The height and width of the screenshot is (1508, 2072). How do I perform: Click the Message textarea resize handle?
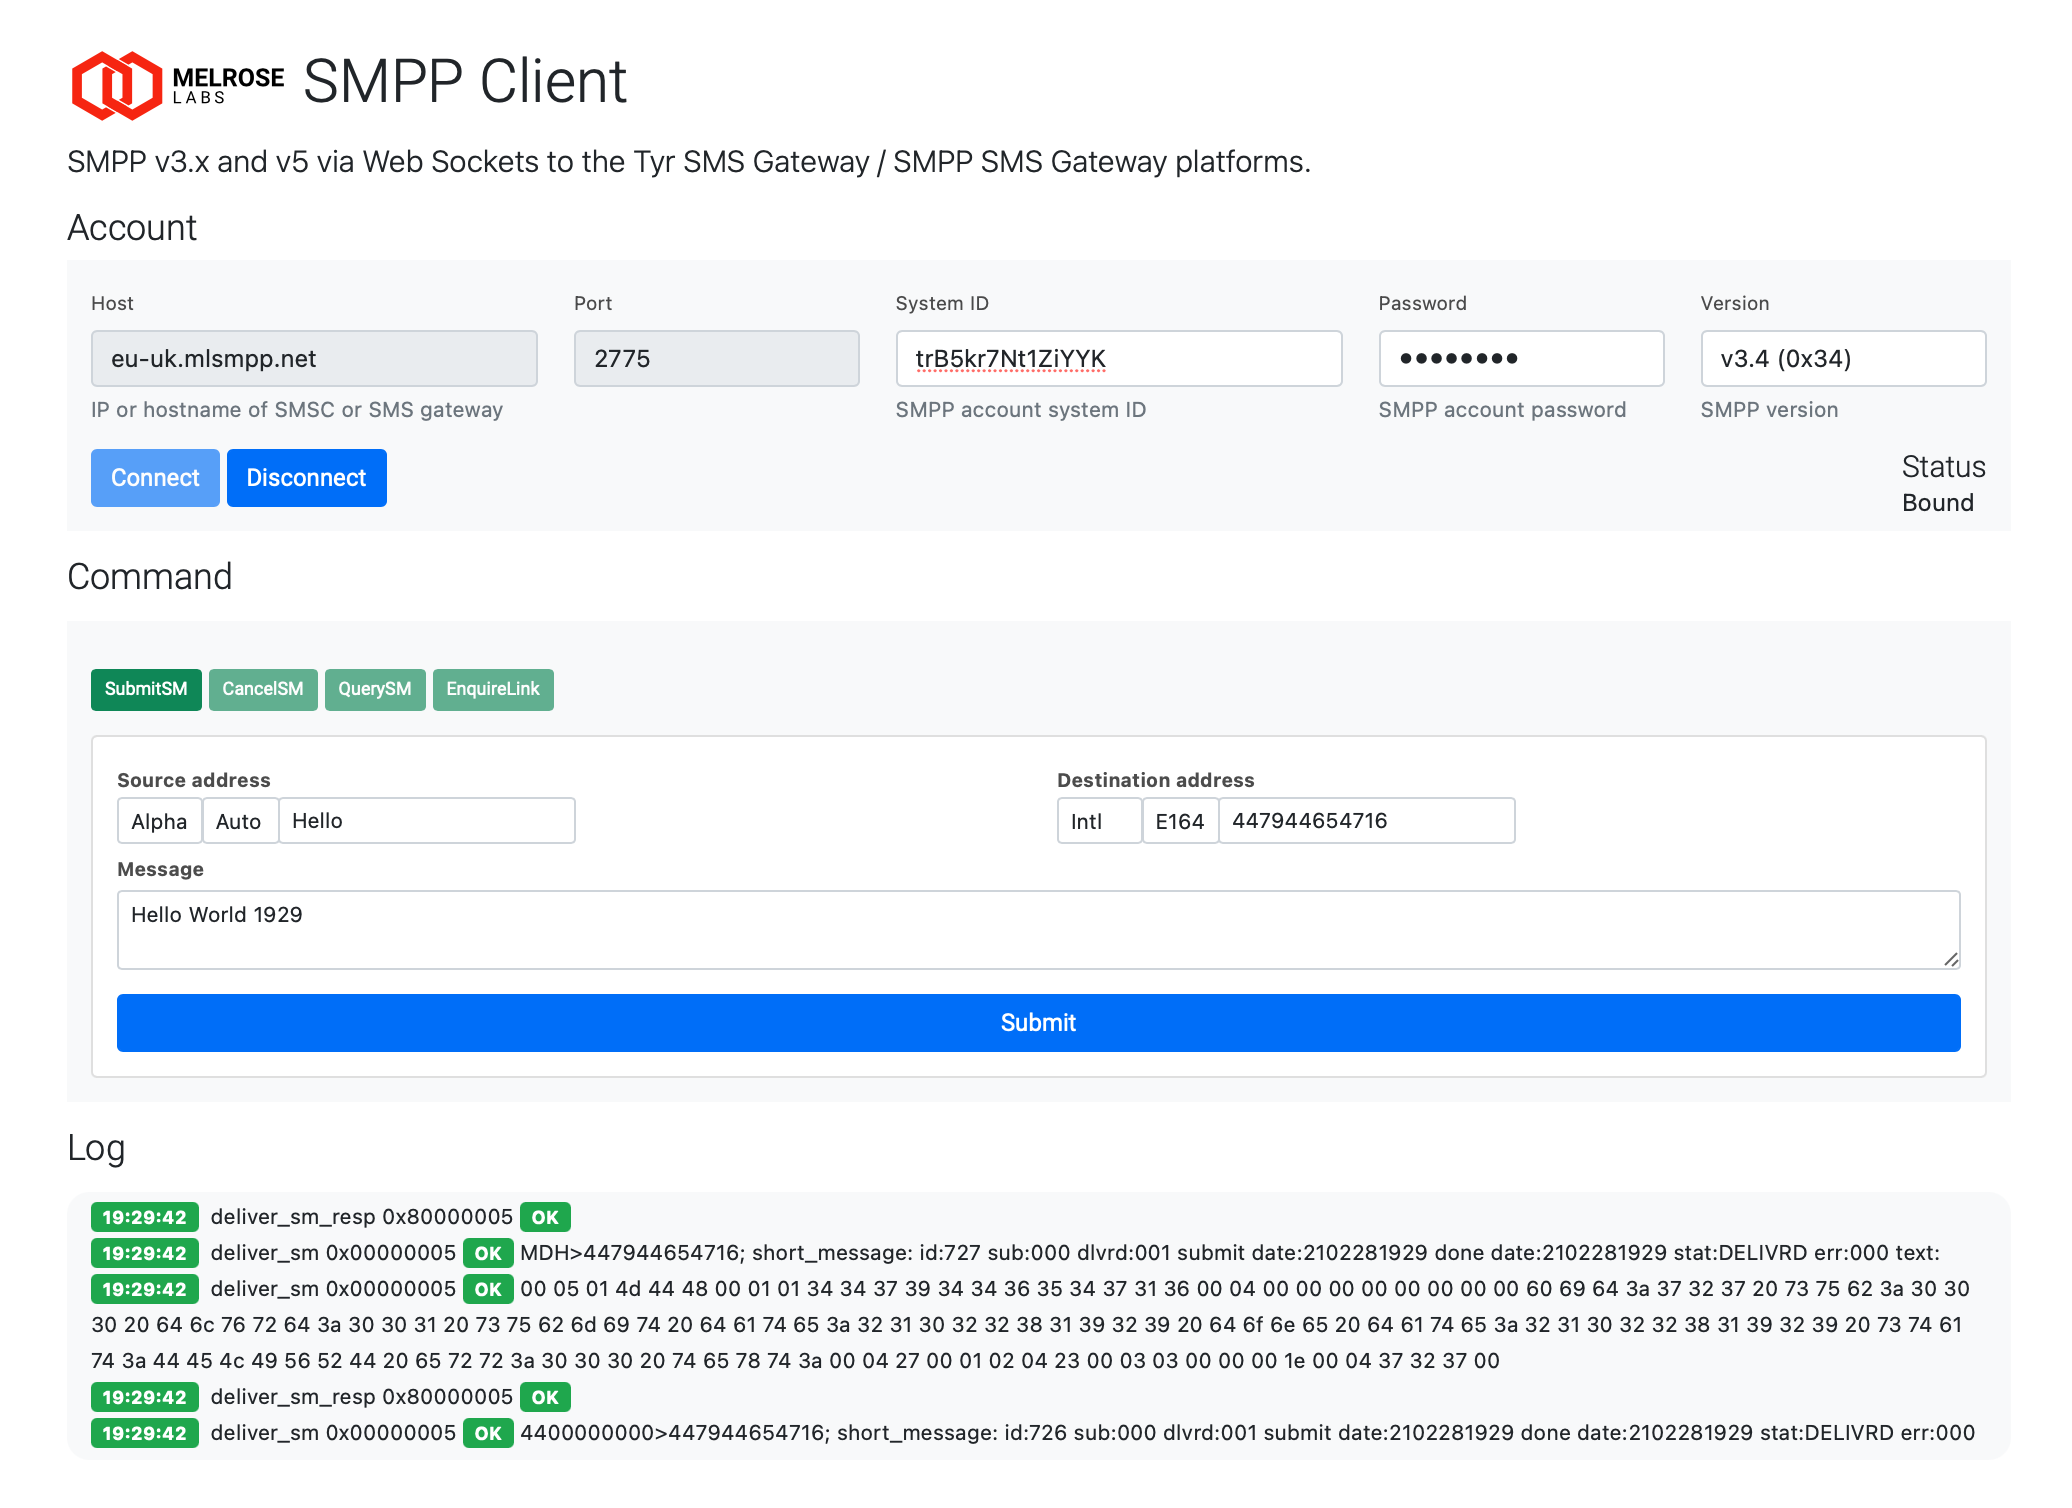pyautogui.click(x=1950, y=959)
